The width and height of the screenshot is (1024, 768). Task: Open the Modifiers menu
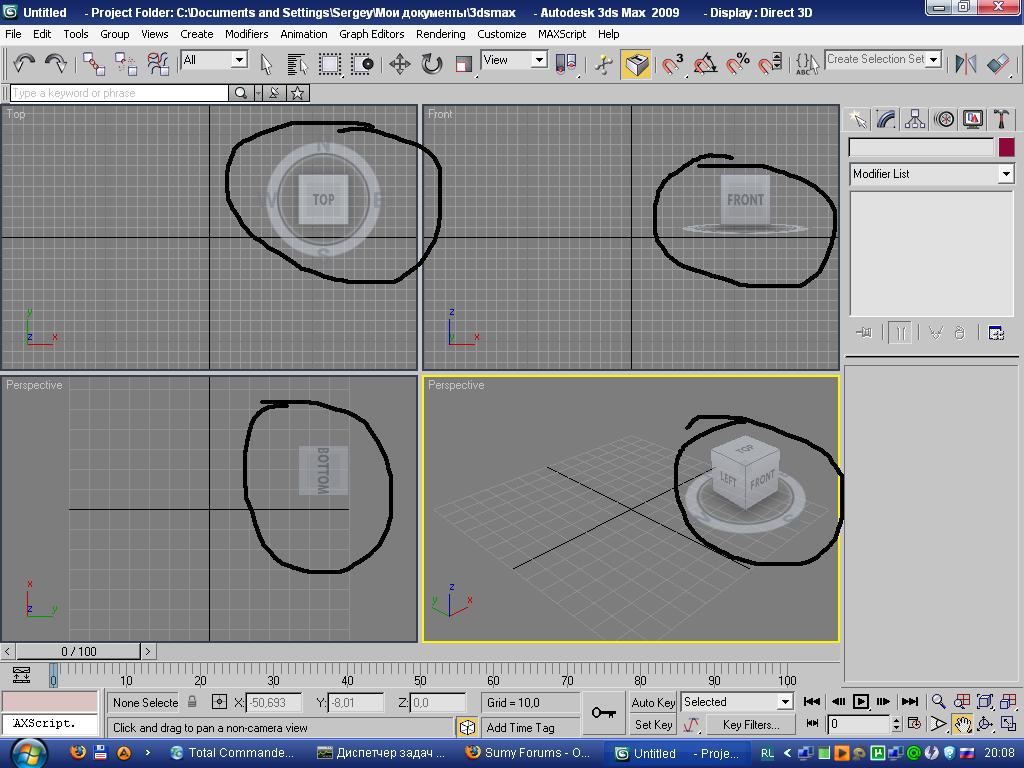point(246,33)
